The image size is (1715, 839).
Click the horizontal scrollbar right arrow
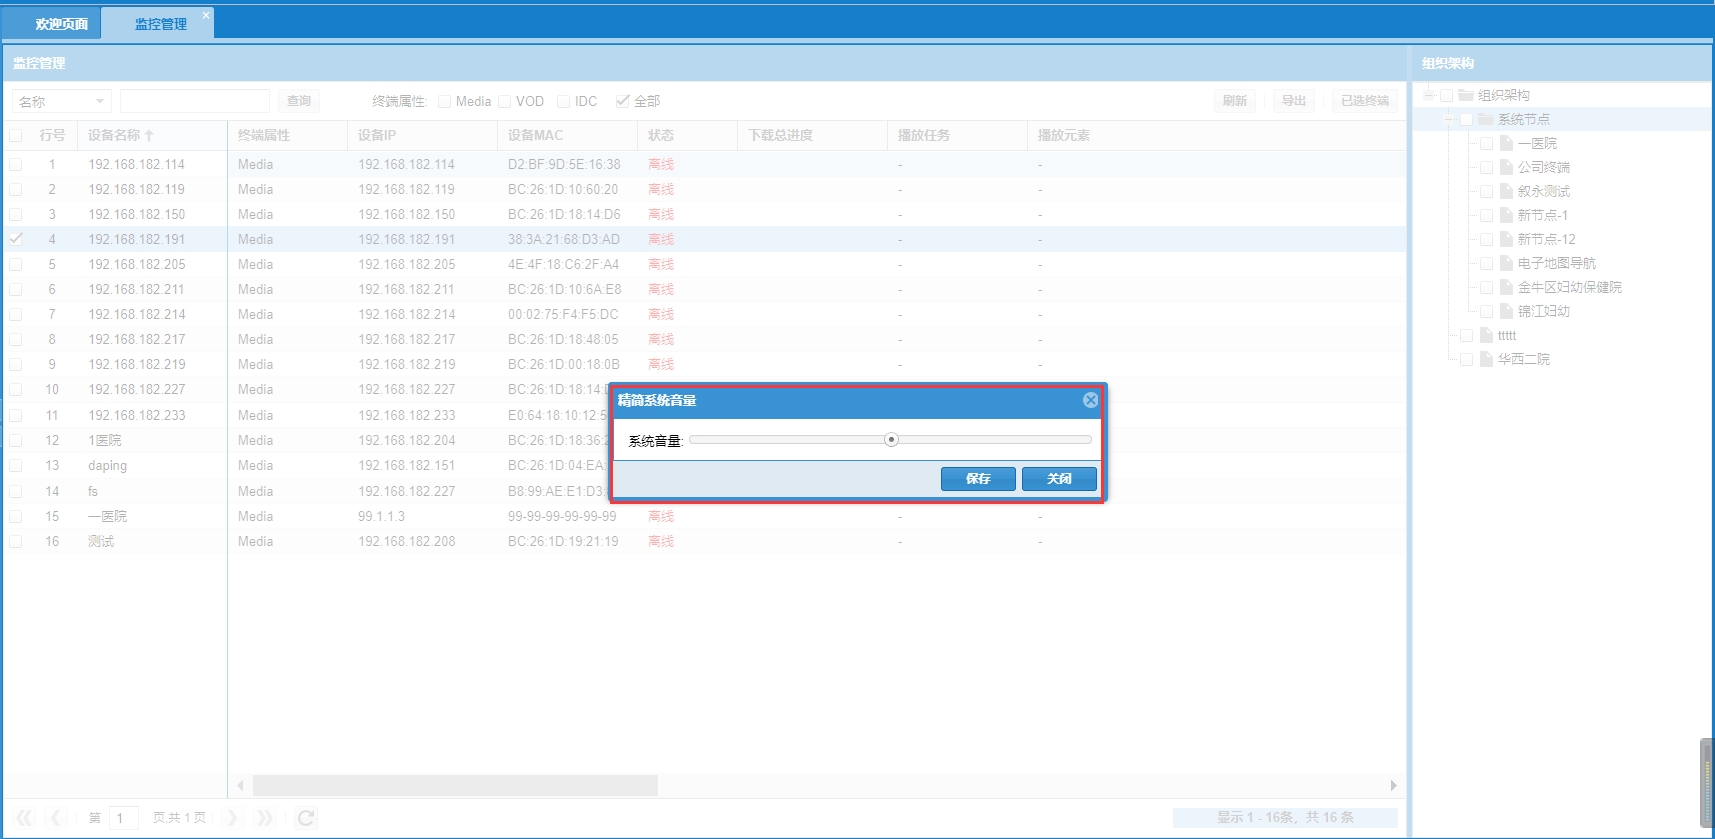coord(1393,786)
